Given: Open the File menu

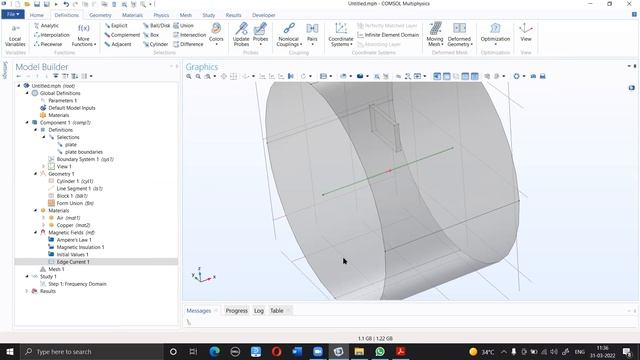Looking at the screenshot, I should point(13,14).
